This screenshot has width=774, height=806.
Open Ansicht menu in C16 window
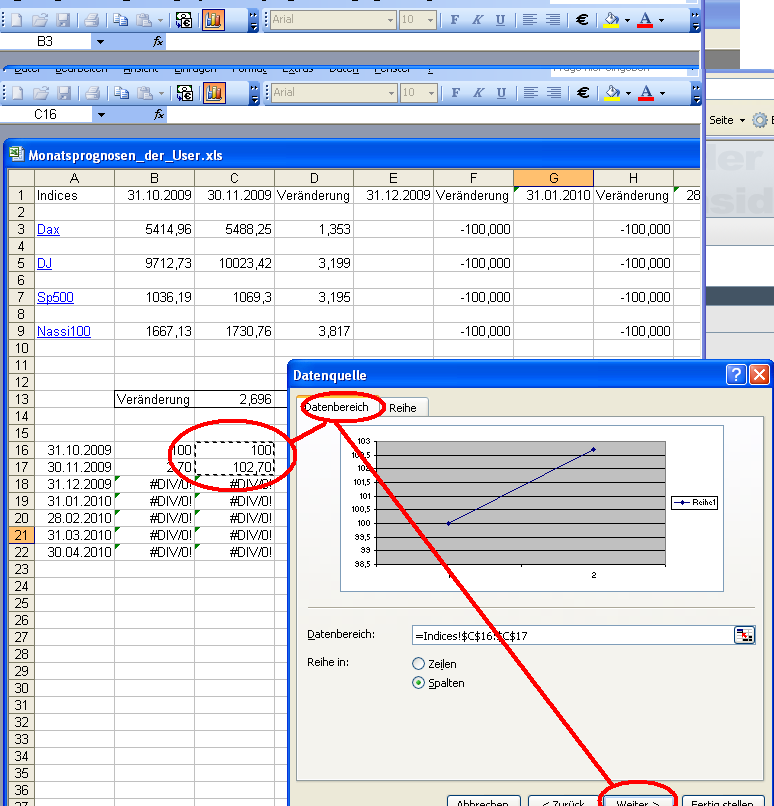141,70
